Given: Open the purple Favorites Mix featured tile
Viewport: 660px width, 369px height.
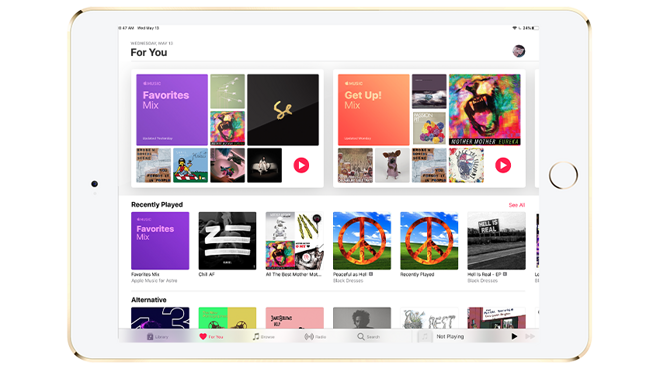Looking at the screenshot, I should click(x=172, y=110).
